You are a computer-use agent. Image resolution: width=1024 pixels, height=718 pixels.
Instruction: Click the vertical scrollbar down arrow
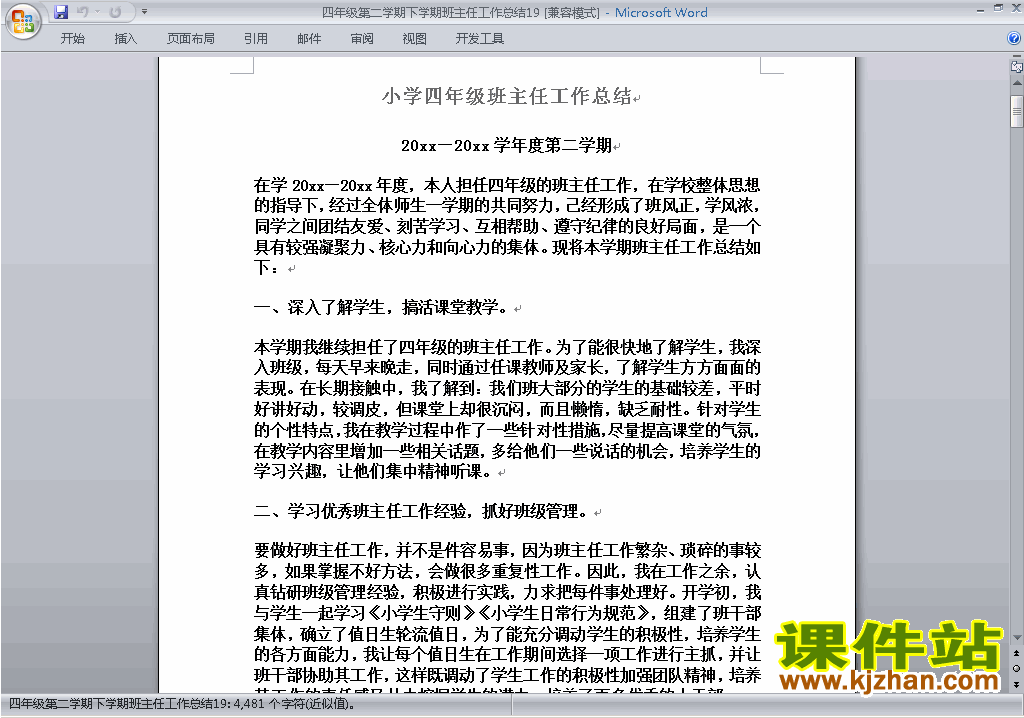tap(1017, 637)
